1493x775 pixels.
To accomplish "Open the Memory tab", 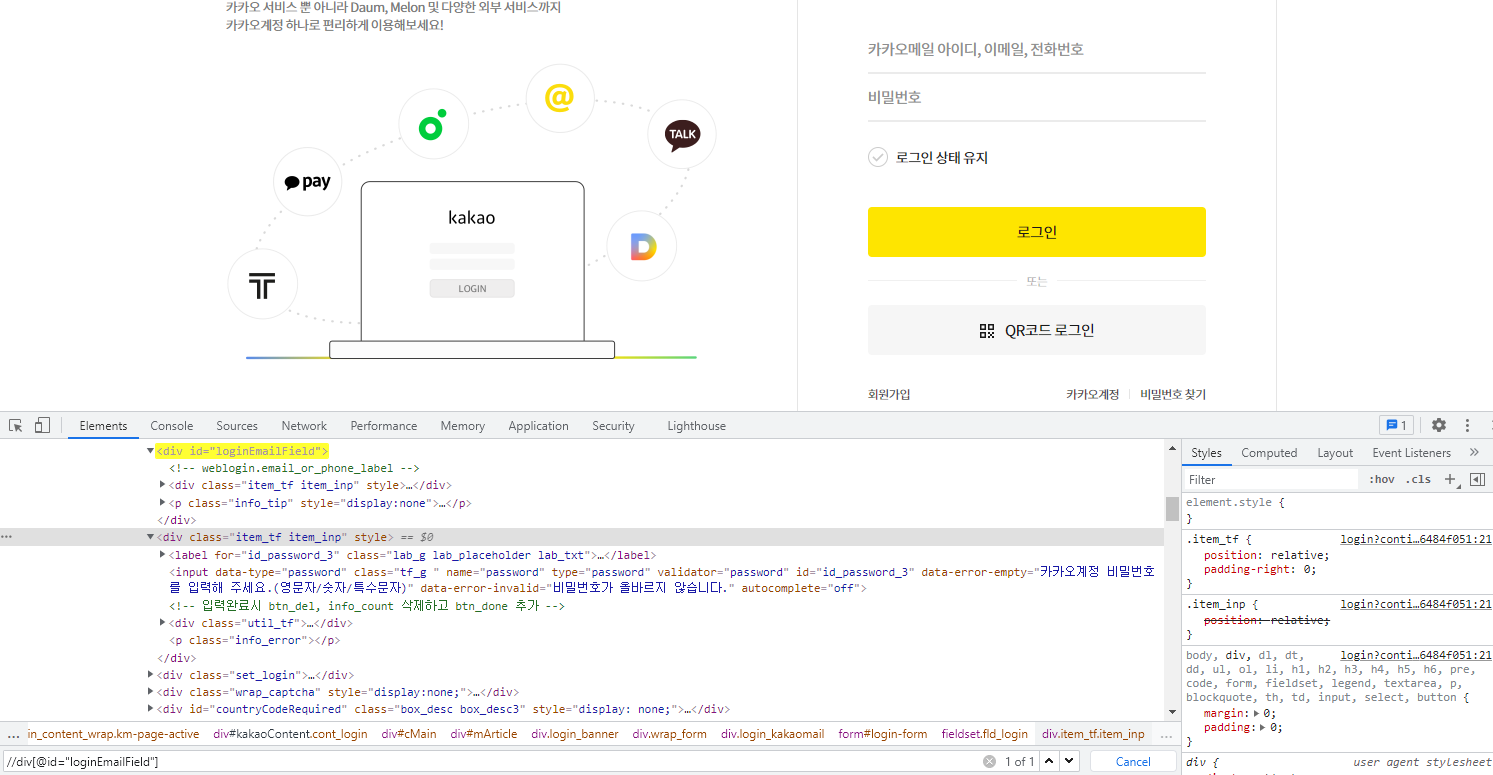I will tap(463, 425).
